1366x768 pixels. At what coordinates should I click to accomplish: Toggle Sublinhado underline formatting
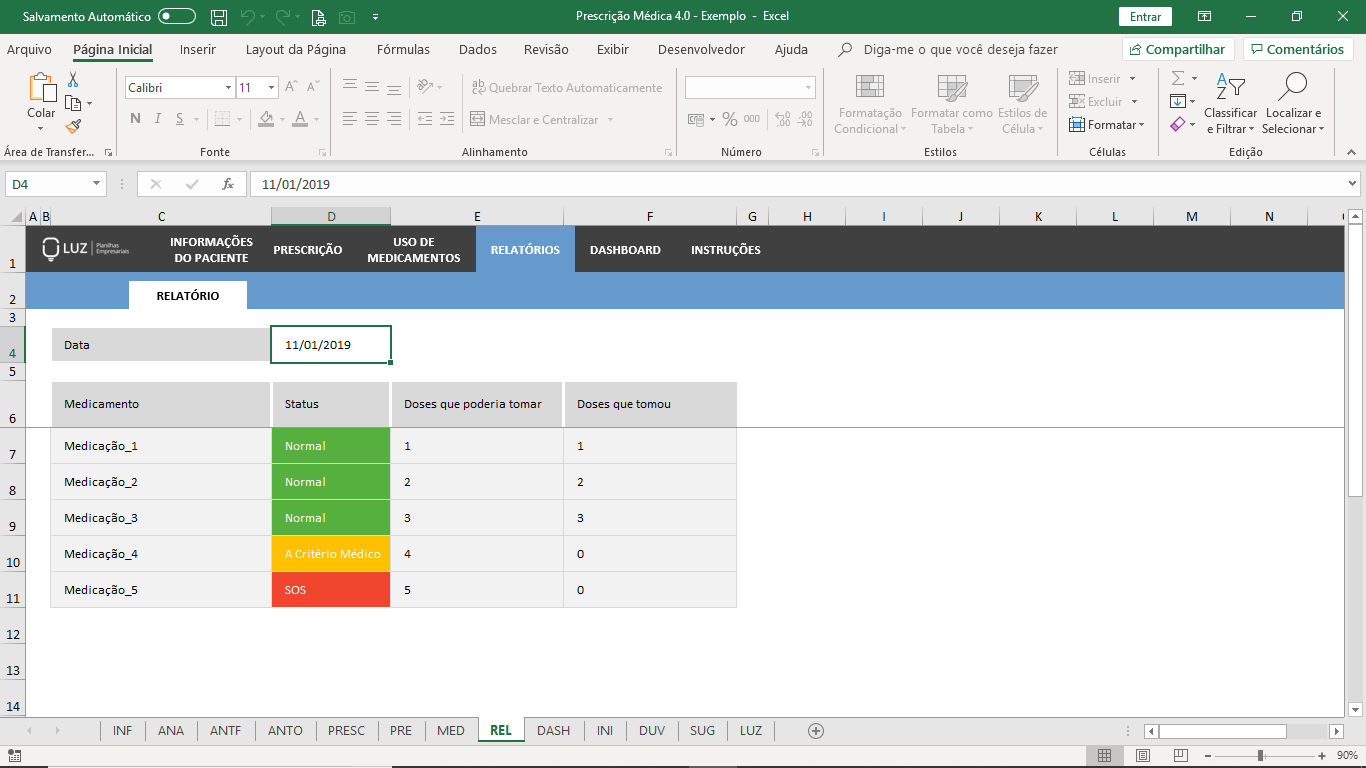click(x=180, y=119)
